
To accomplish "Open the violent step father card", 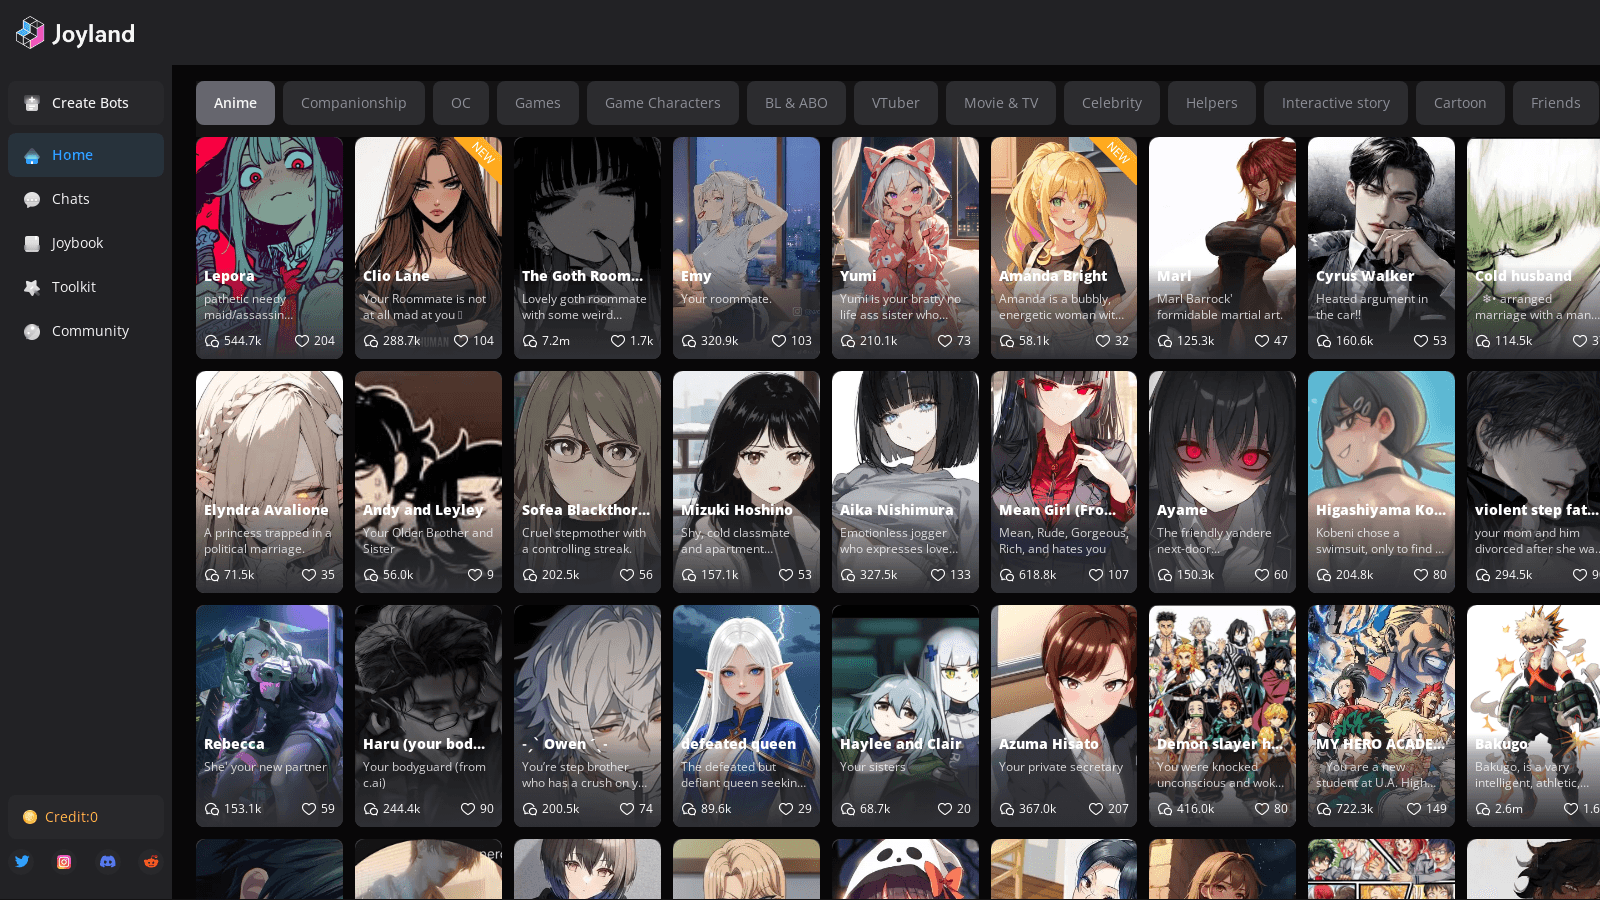I will tap(1533, 482).
